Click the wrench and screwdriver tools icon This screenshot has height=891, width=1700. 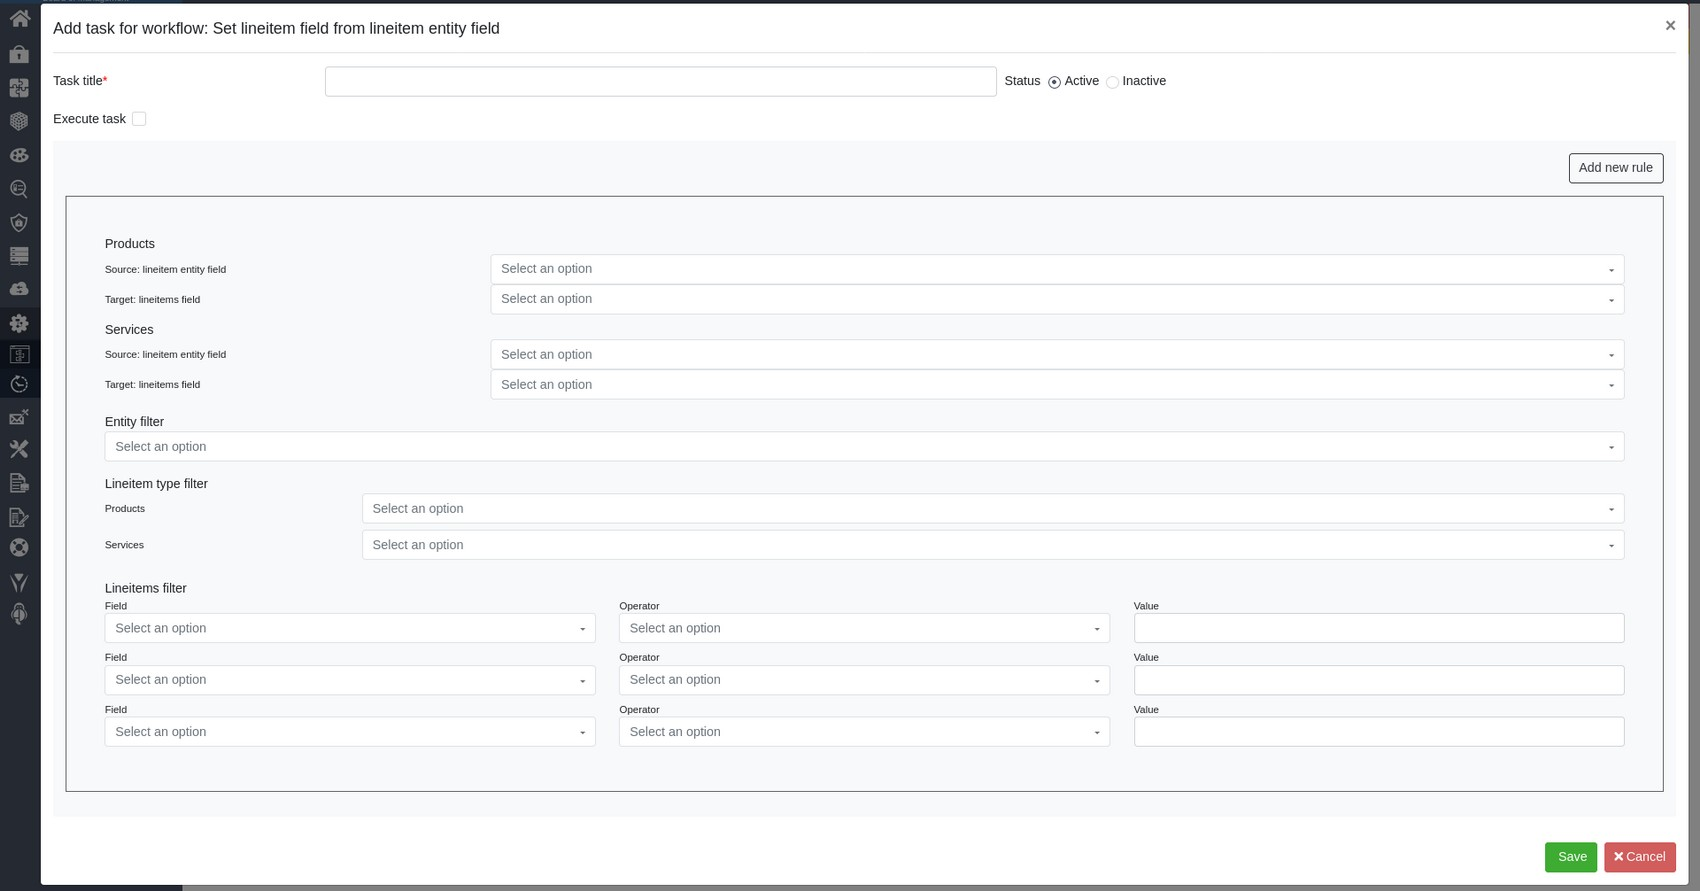19,449
